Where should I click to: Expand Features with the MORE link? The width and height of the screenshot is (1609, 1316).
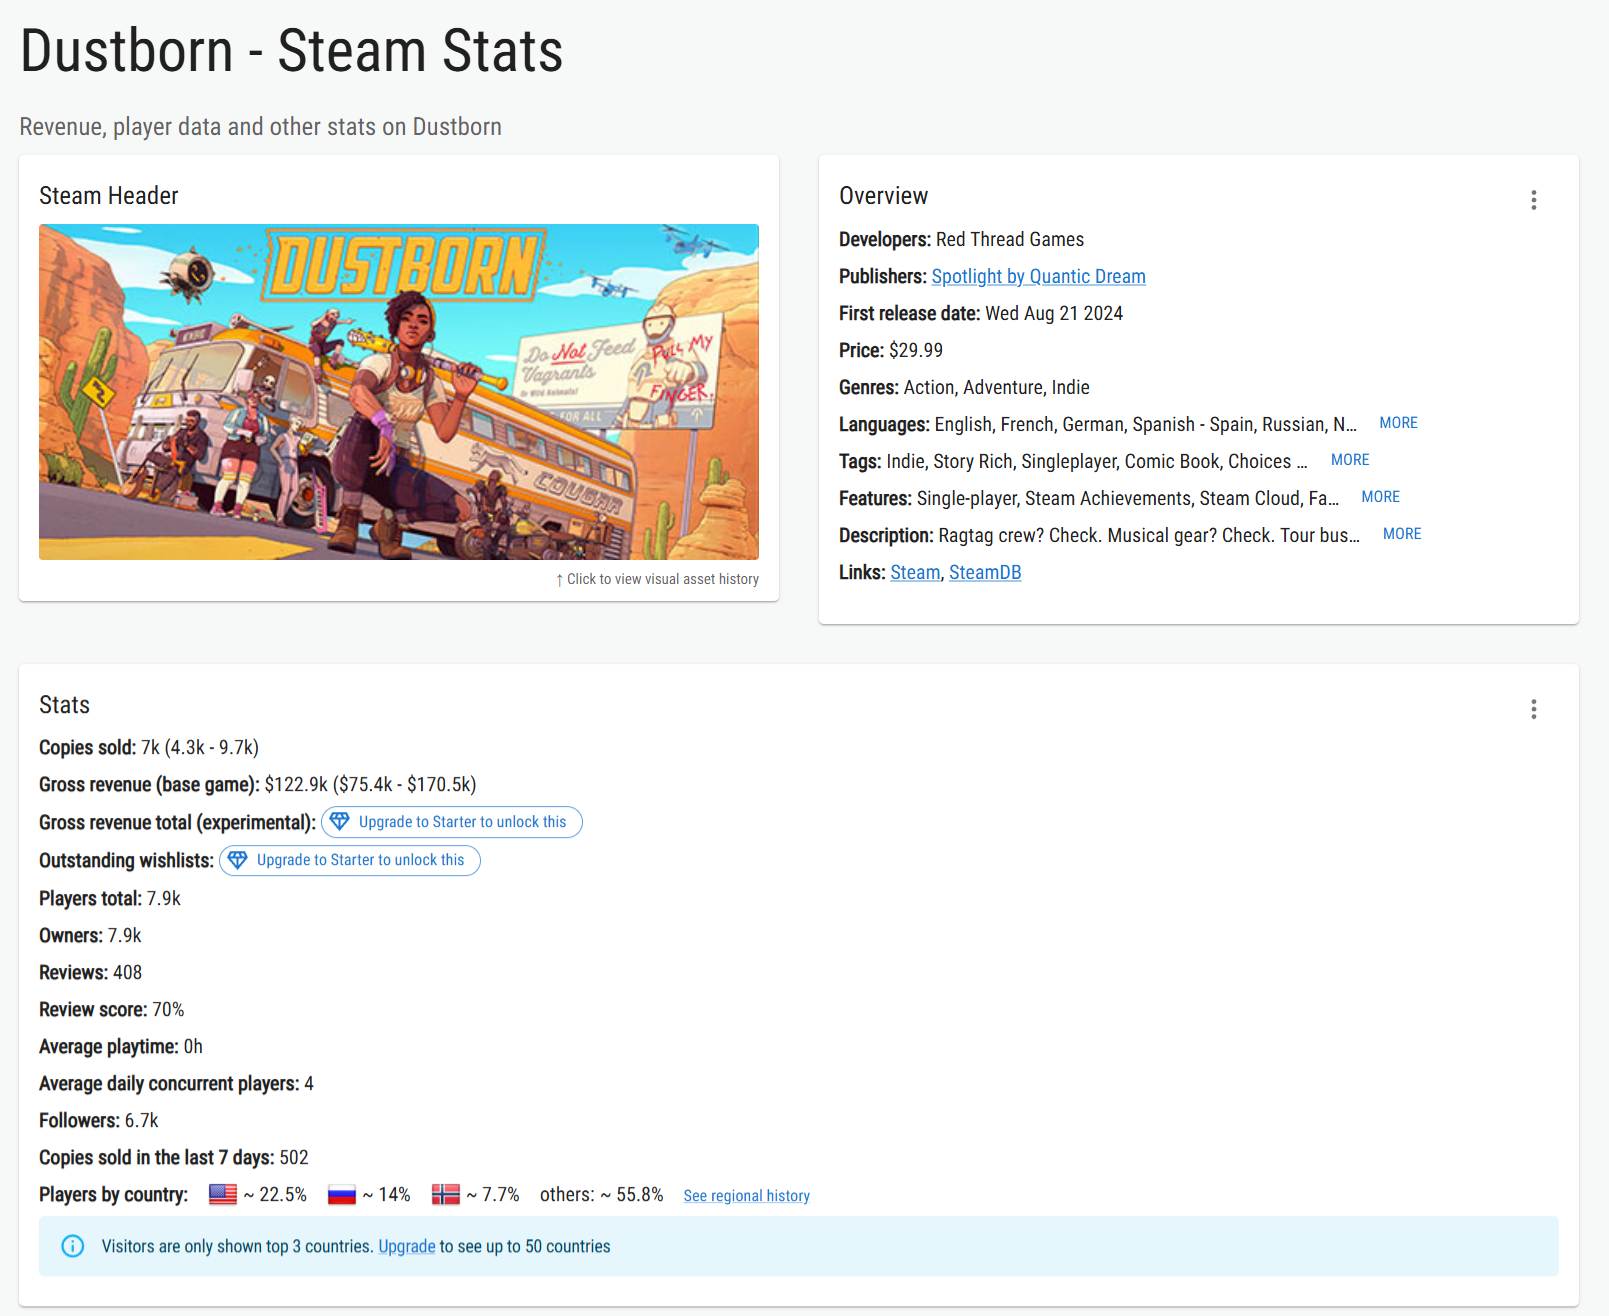pyautogui.click(x=1380, y=497)
